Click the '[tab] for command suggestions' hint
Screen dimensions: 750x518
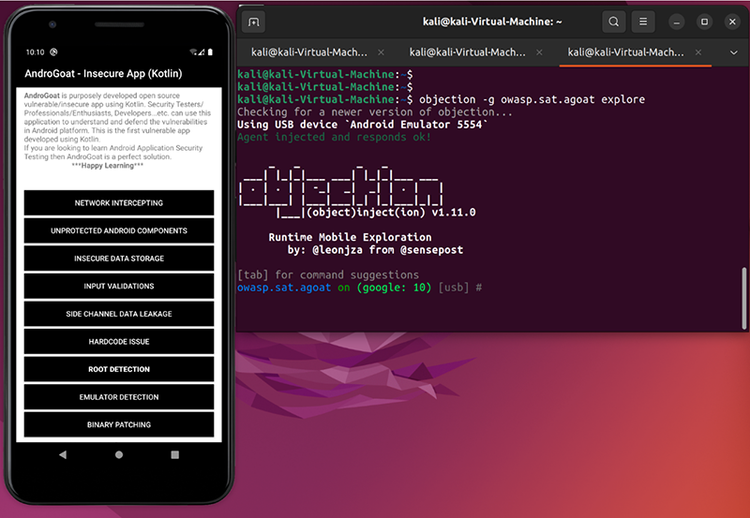pyautogui.click(x=328, y=275)
